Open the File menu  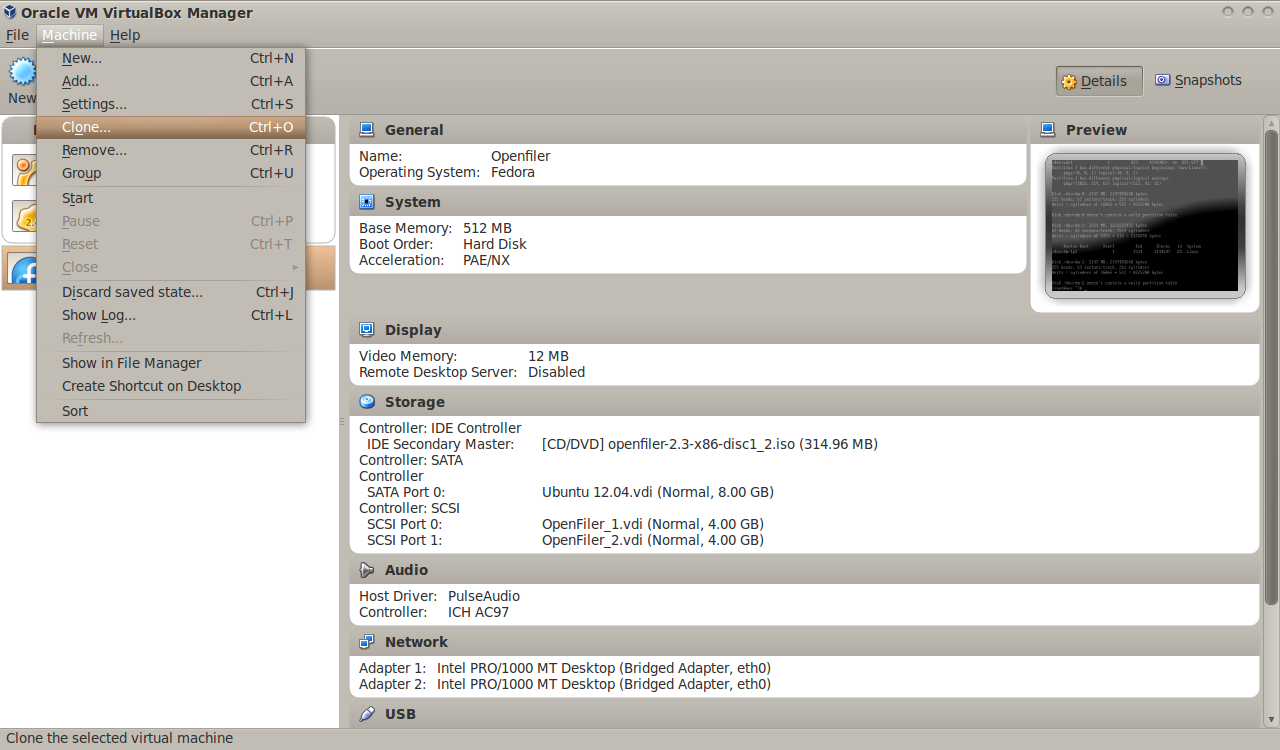(x=17, y=35)
